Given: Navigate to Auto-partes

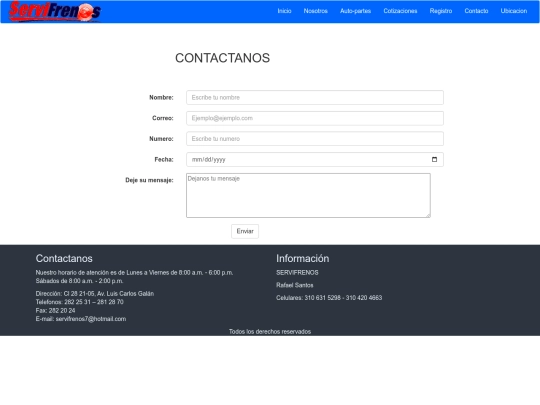Looking at the screenshot, I should click(x=355, y=11).
